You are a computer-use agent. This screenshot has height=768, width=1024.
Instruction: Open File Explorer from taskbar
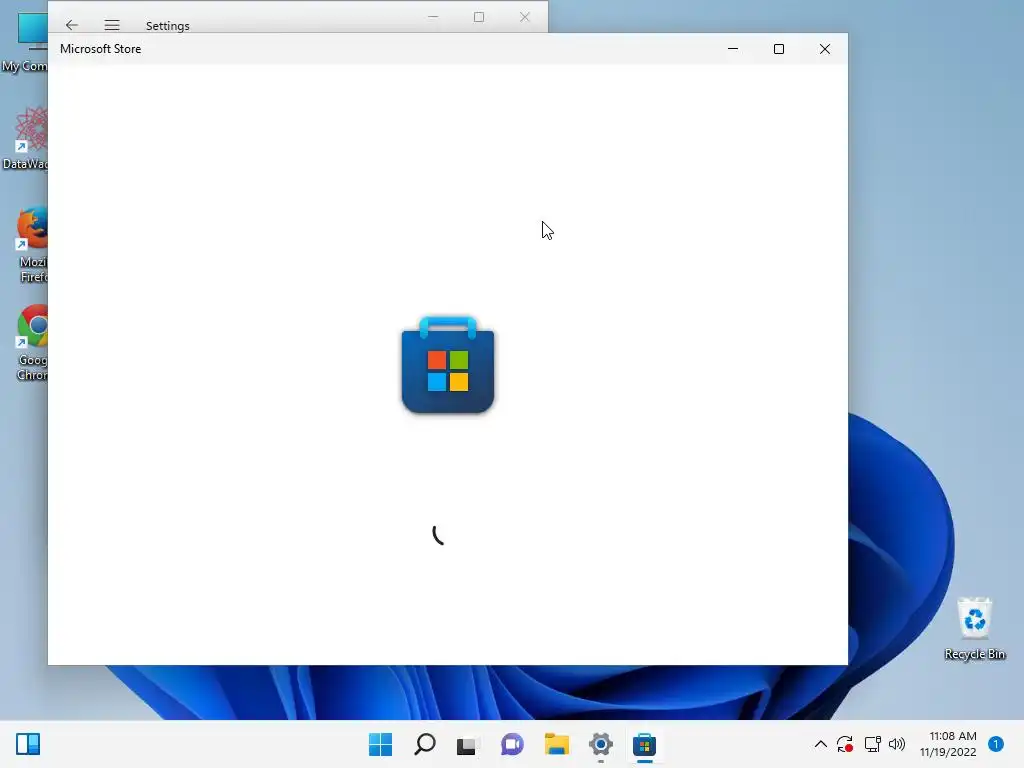point(556,744)
